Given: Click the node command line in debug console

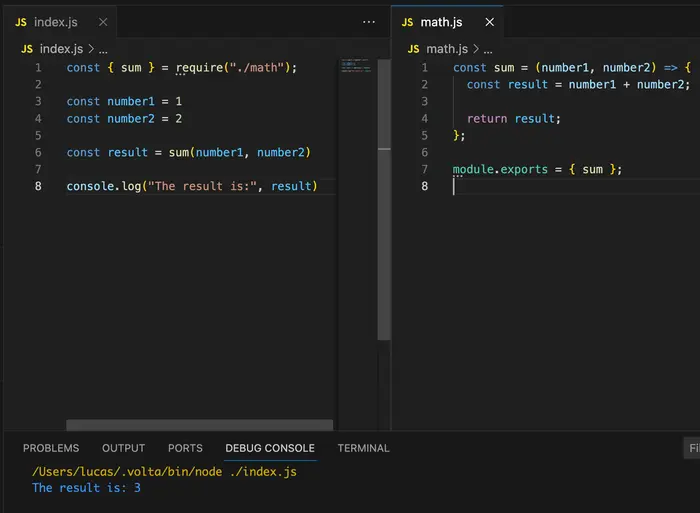Looking at the screenshot, I should pos(164,472).
